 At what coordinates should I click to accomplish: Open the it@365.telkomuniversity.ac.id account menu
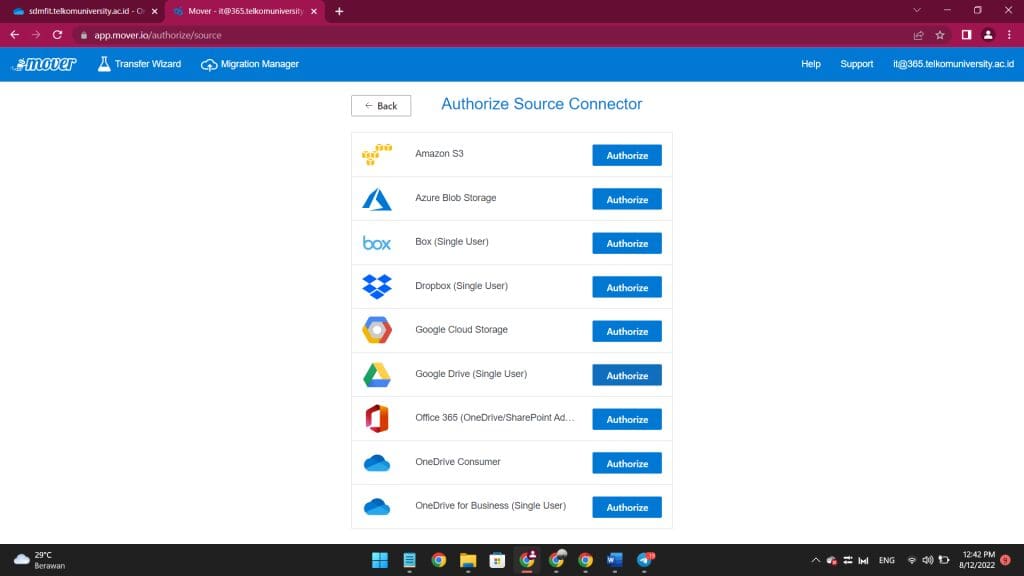pyautogui.click(x=953, y=64)
